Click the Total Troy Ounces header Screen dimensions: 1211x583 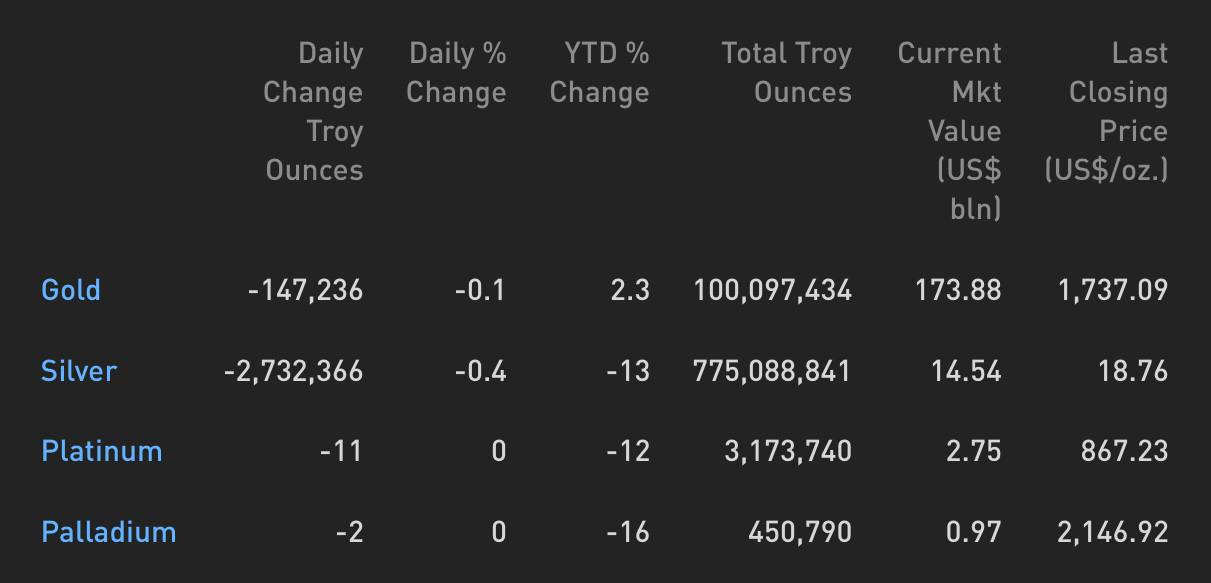point(787,72)
